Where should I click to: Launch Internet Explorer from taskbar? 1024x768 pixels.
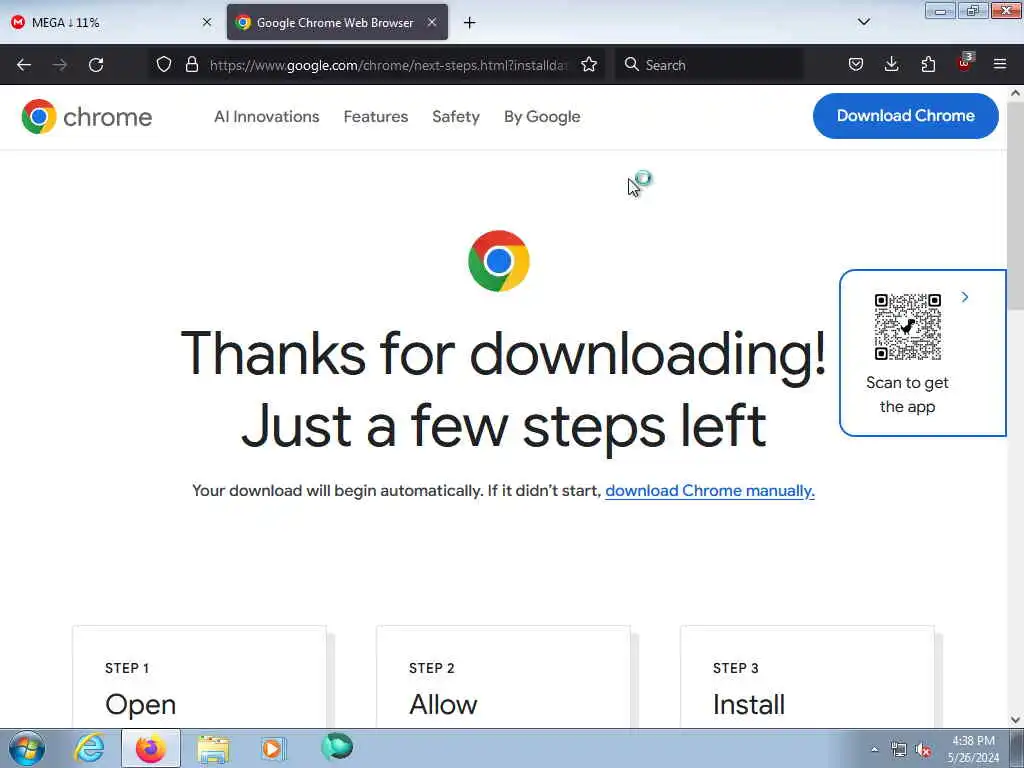[x=89, y=748]
